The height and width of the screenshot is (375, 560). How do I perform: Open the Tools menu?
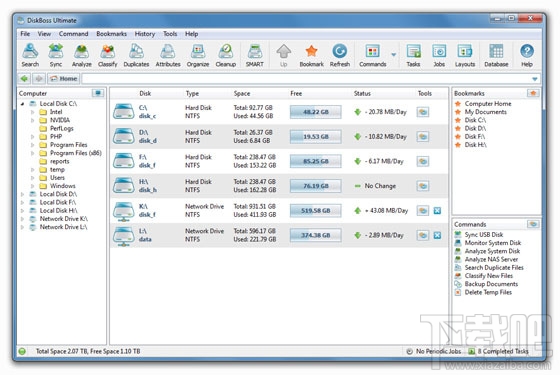(x=170, y=34)
